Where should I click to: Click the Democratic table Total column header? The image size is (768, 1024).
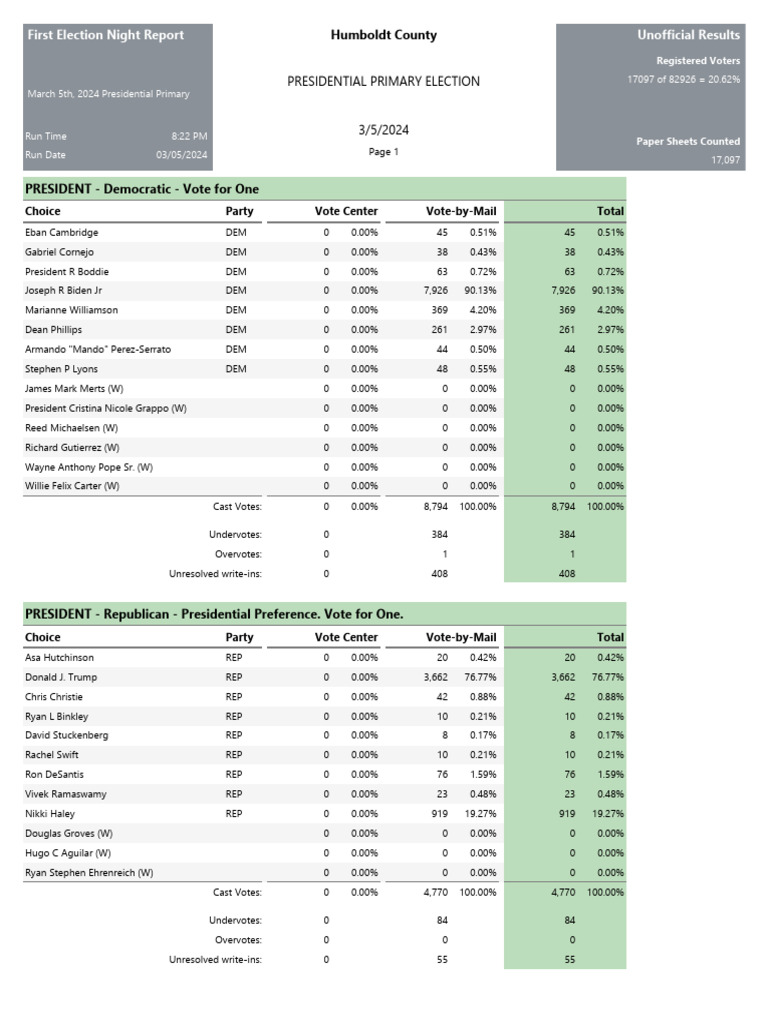(610, 211)
